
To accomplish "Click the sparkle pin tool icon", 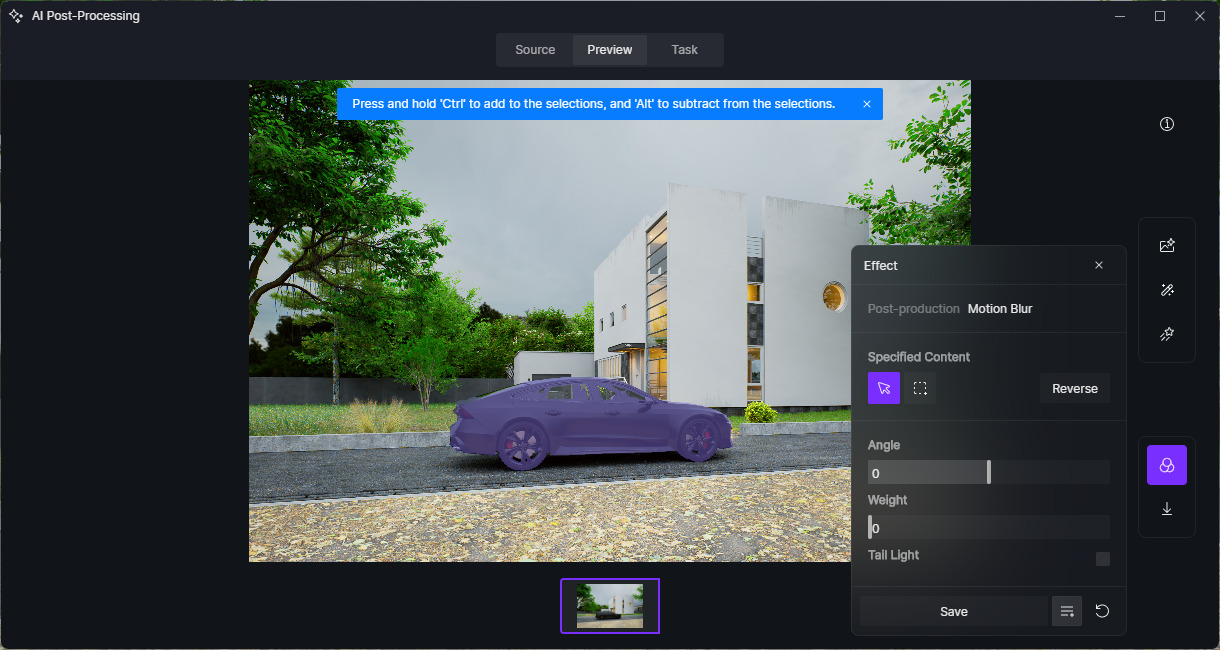I will [x=1167, y=335].
